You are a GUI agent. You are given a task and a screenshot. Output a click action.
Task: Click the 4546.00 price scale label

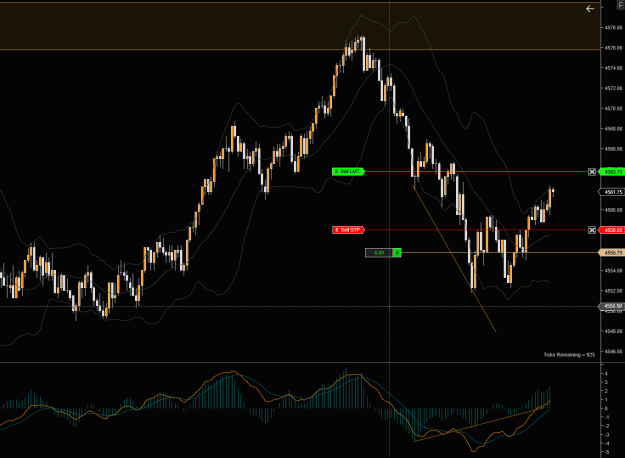(x=613, y=352)
